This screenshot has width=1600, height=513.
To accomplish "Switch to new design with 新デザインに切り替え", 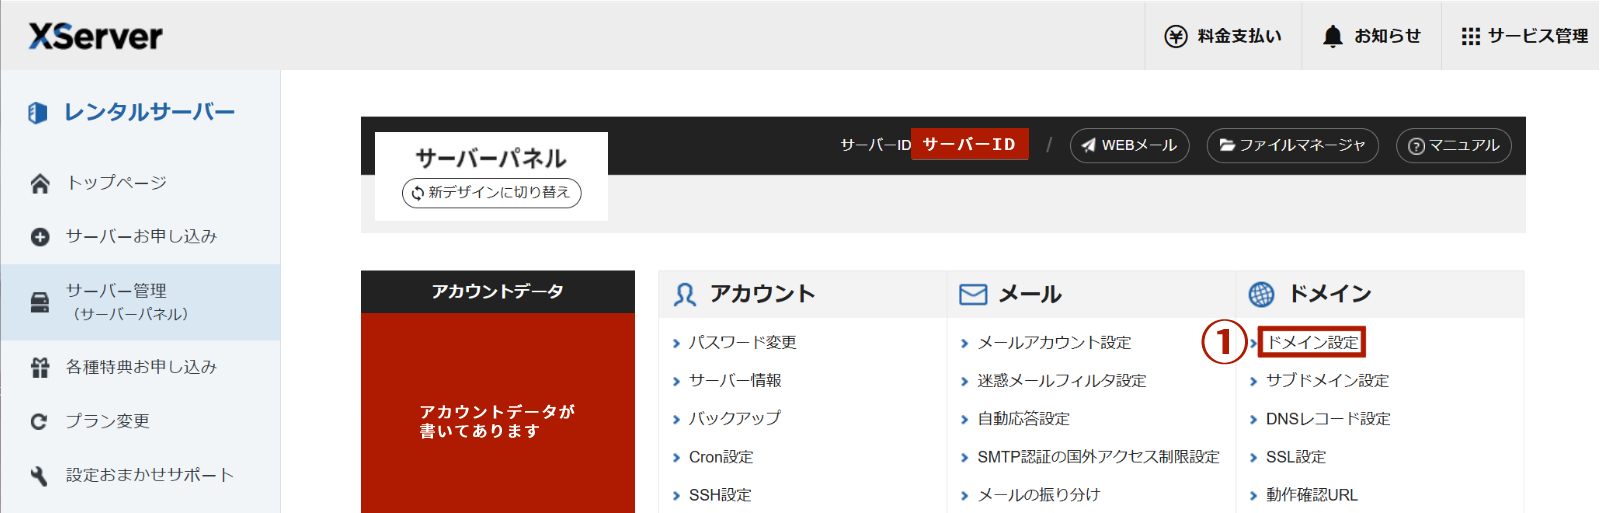I will [491, 192].
